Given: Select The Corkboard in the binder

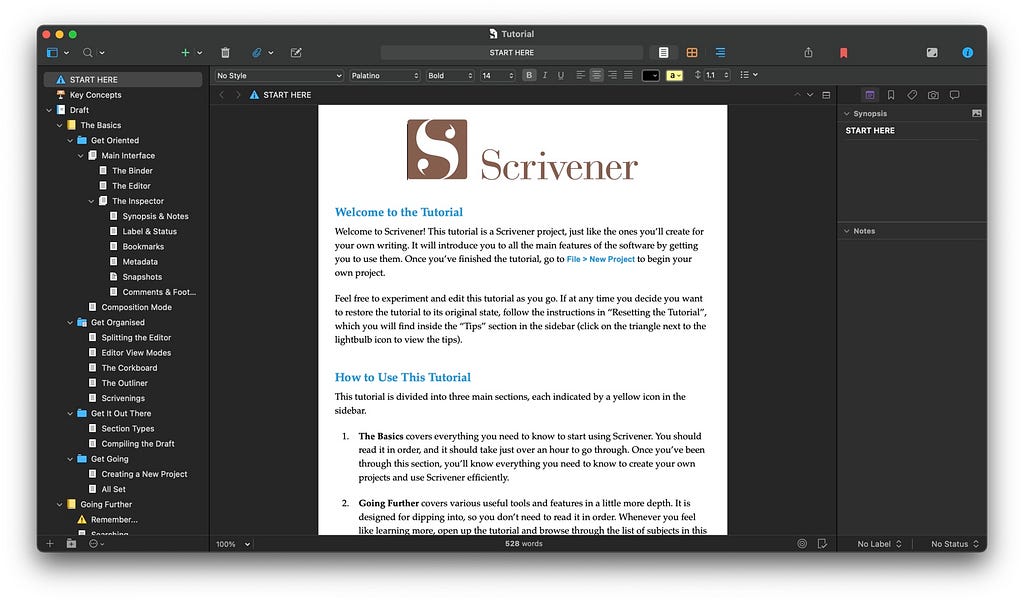Looking at the screenshot, I should coord(129,368).
